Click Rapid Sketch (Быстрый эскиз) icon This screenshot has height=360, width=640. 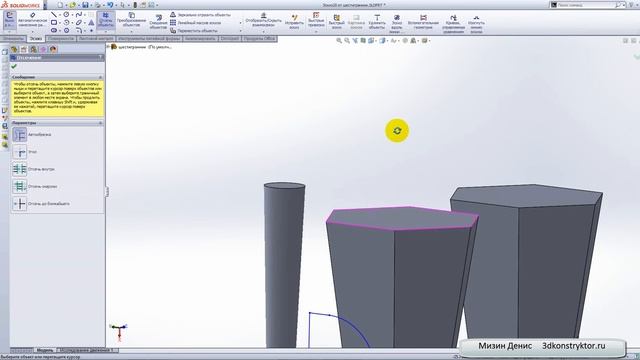pyautogui.click(x=337, y=18)
